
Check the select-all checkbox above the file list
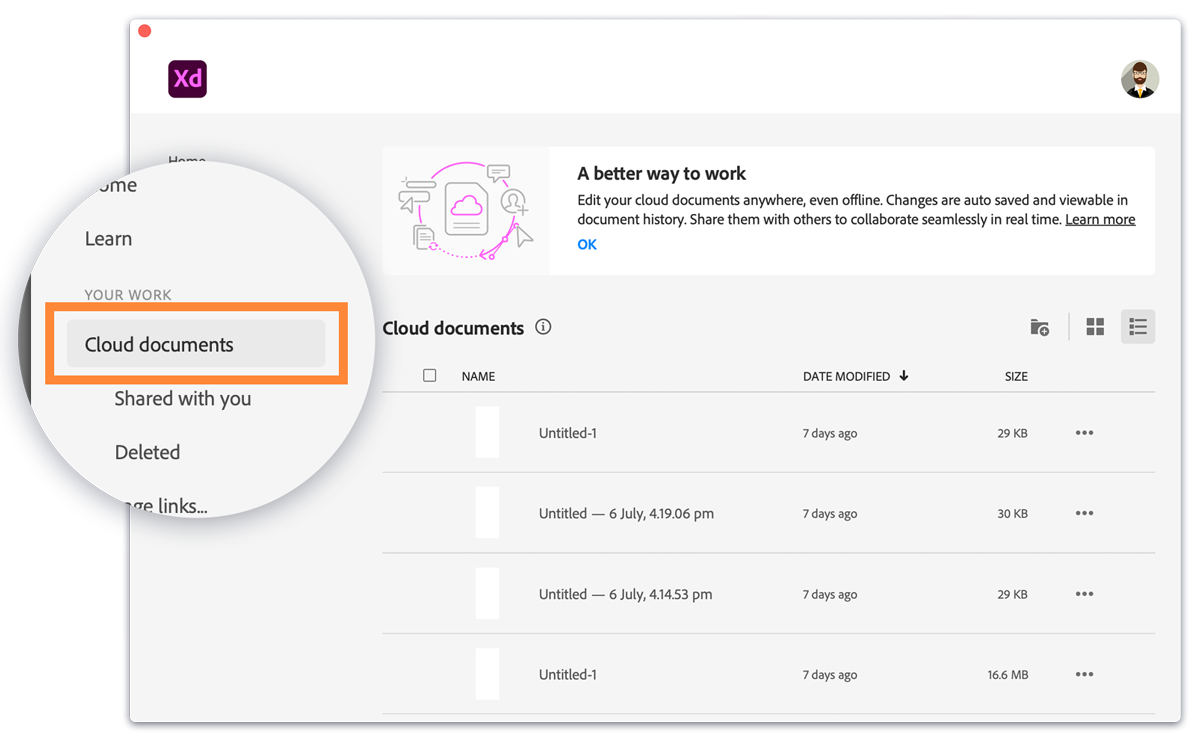point(429,375)
